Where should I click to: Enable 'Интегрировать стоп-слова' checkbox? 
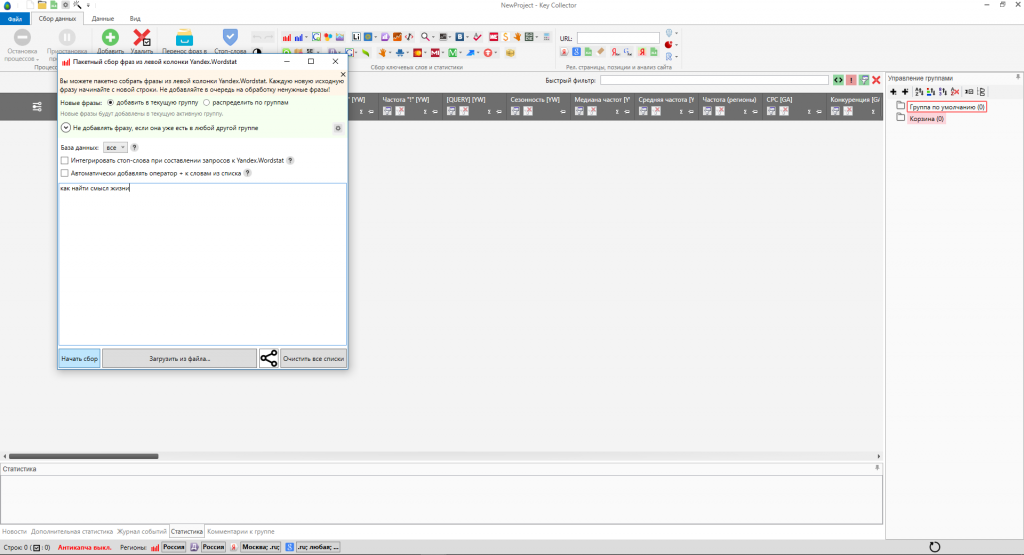pos(65,160)
